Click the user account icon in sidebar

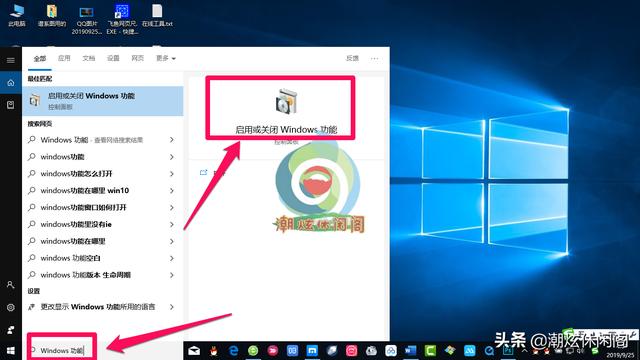[11, 284]
